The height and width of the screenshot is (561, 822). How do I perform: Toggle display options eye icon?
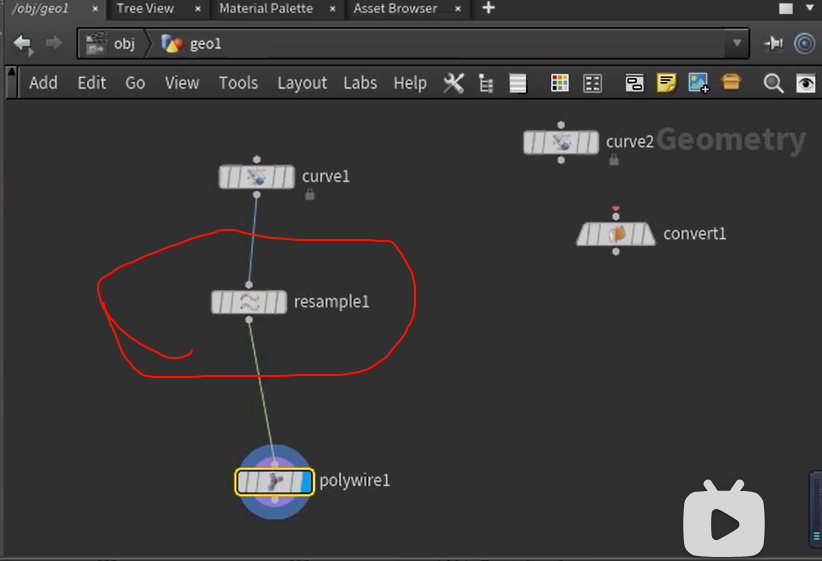(806, 83)
